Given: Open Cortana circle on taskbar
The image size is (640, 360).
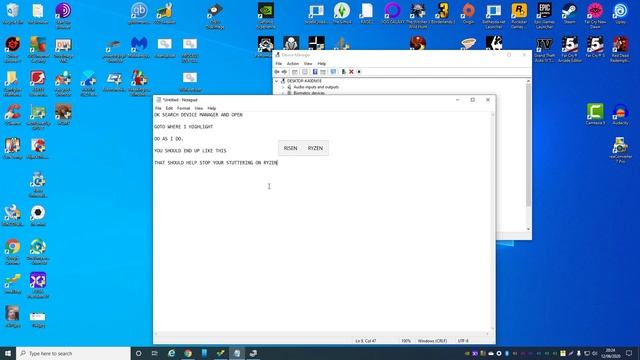Looking at the screenshot, I should [x=138, y=353].
